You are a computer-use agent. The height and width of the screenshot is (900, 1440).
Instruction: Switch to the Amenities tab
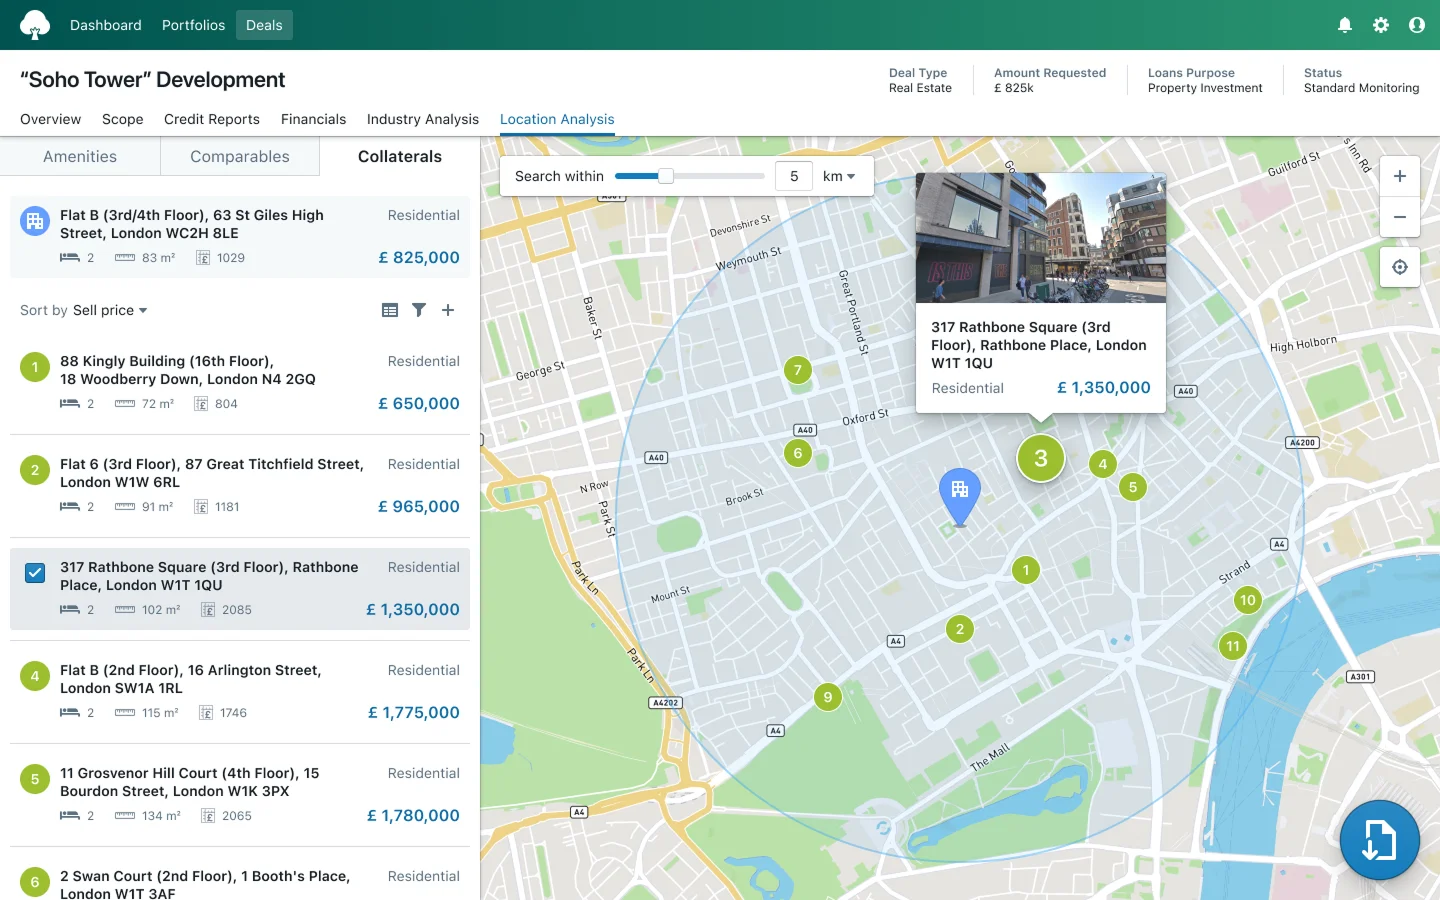coord(80,156)
